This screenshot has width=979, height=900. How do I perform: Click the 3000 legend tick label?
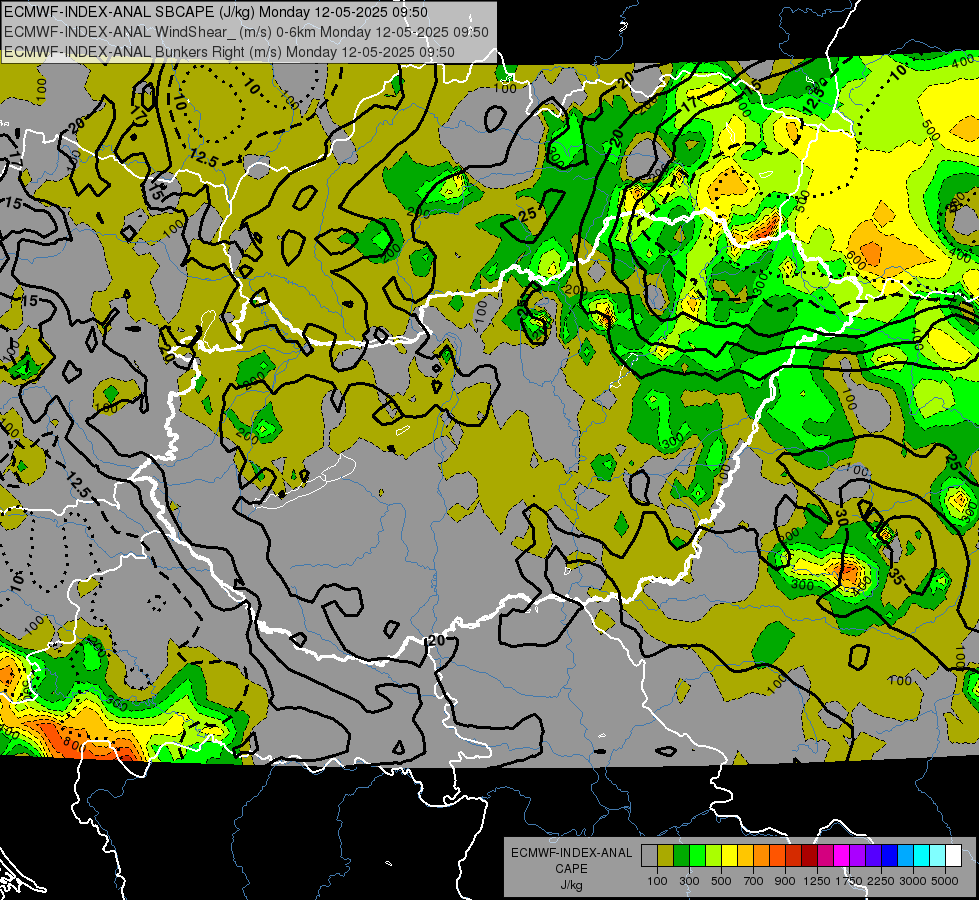point(913,881)
